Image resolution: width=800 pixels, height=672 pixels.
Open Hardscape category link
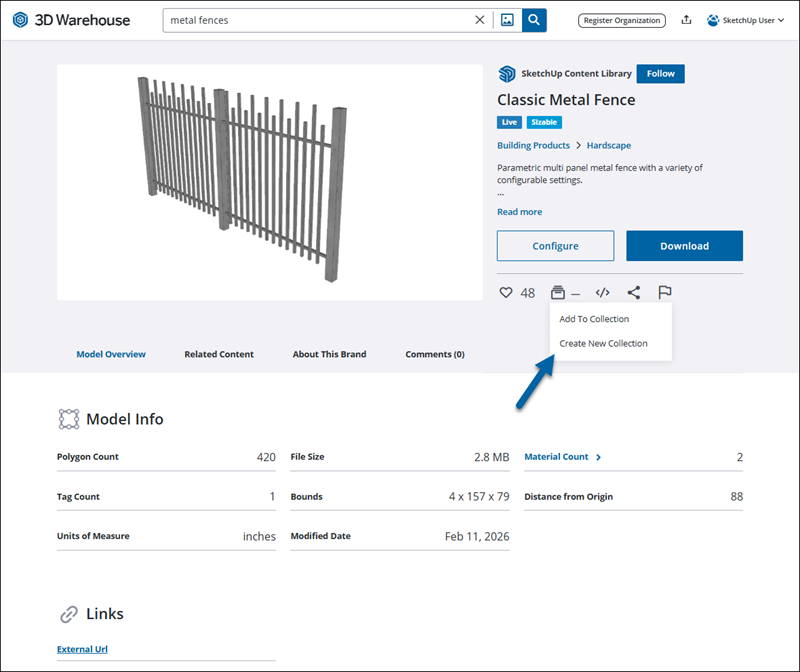tap(609, 145)
